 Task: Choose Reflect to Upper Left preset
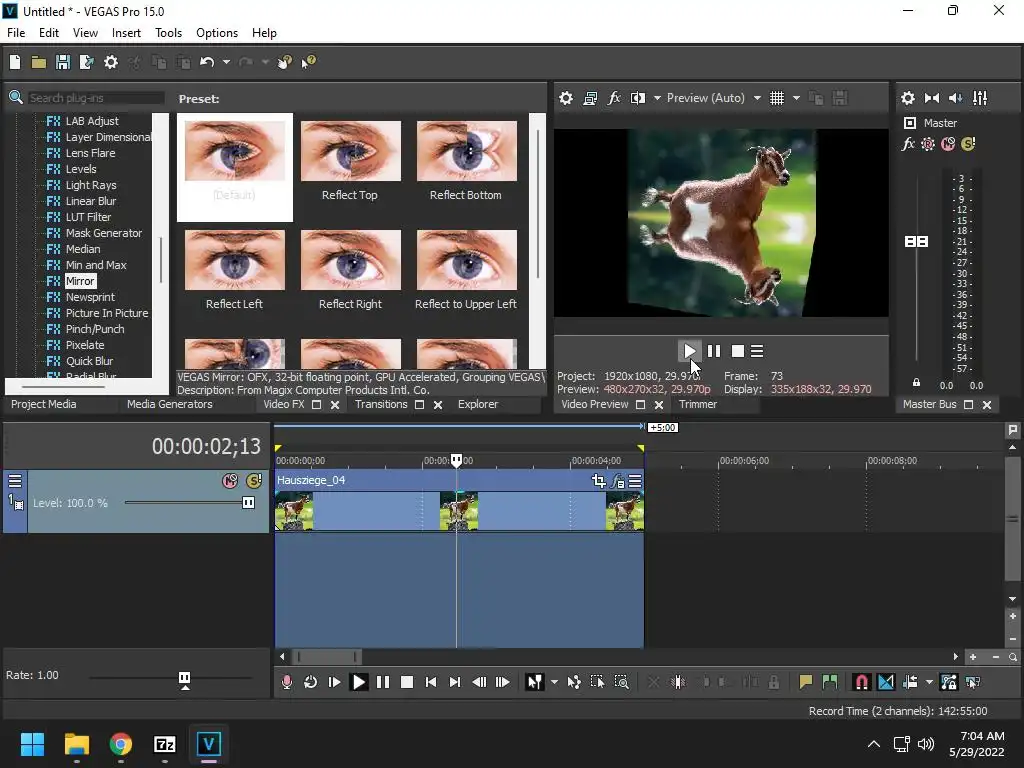coord(466,260)
